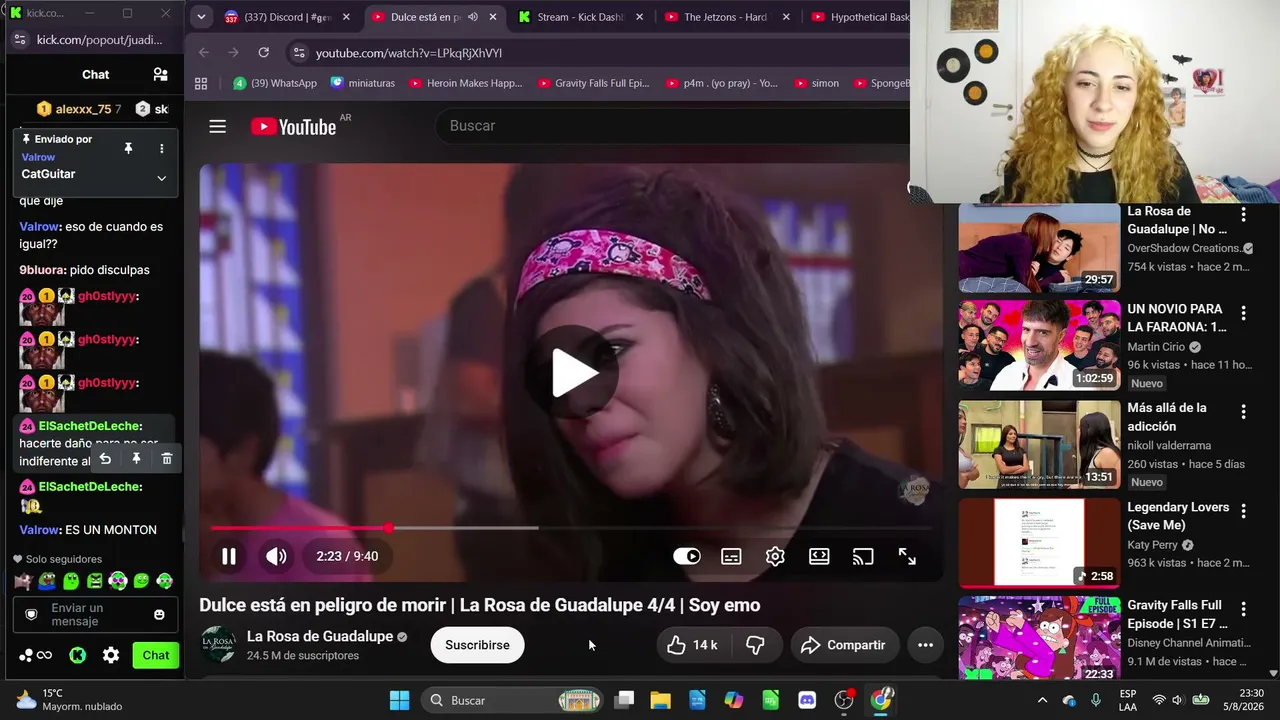Open Kick chat user list icon
This screenshot has width=1280, height=720.
point(160,74)
